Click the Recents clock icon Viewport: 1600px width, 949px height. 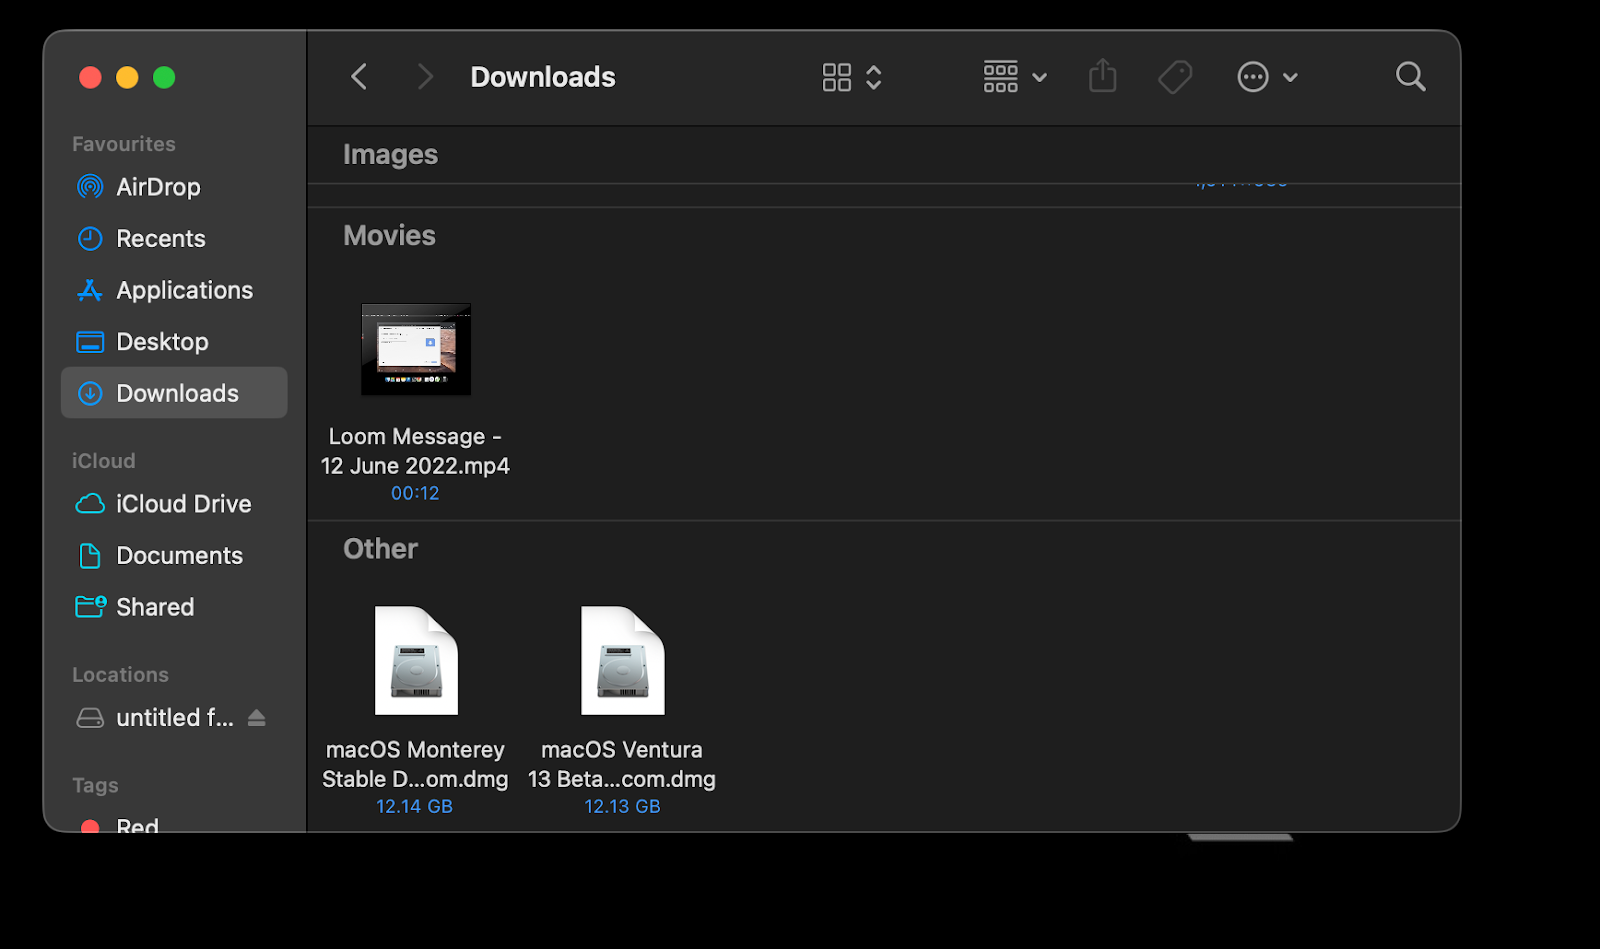(x=90, y=238)
